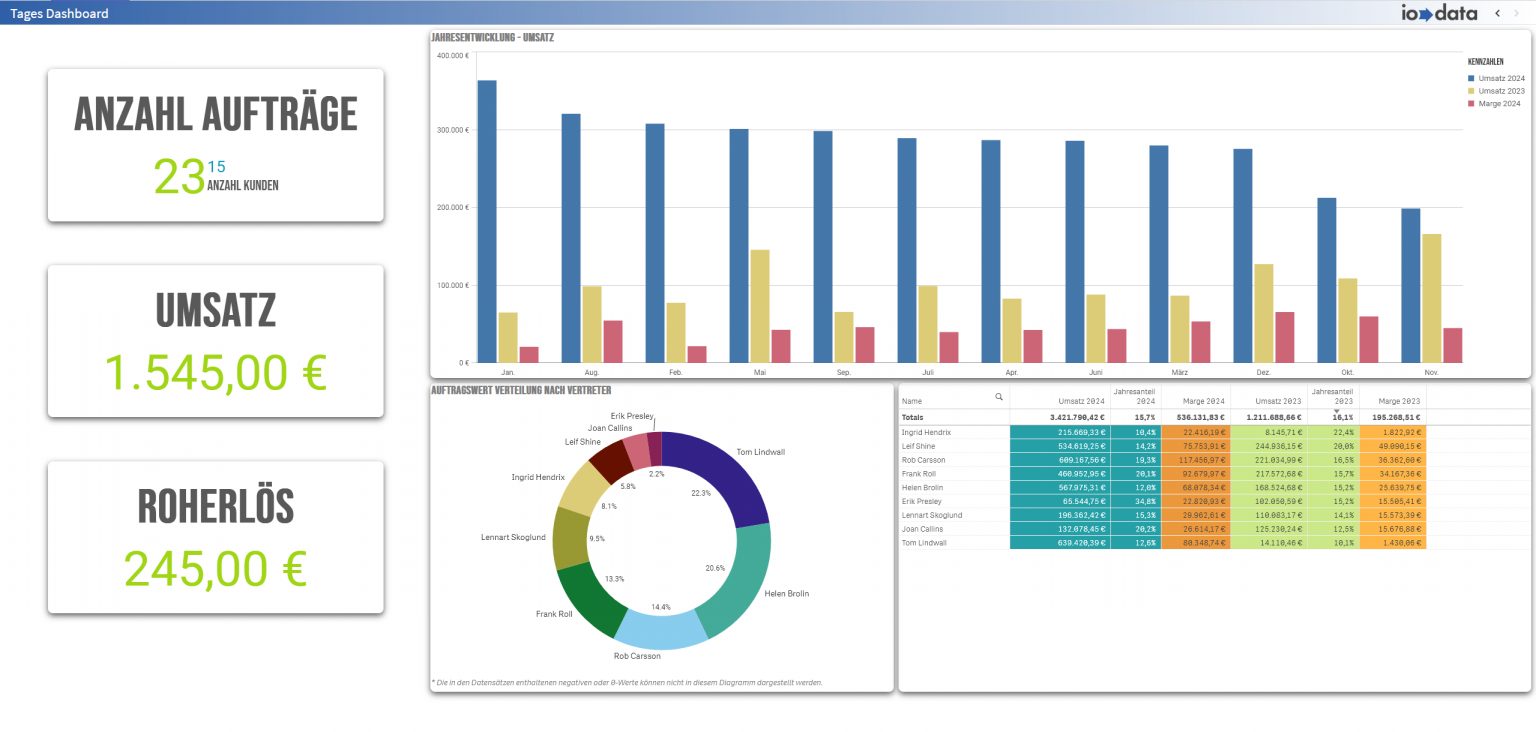1536x732 pixels.
Task: Click the Auftragswert Verteilung nach Vertreter title
Action: pyautogui.click(x=521, y=390)
